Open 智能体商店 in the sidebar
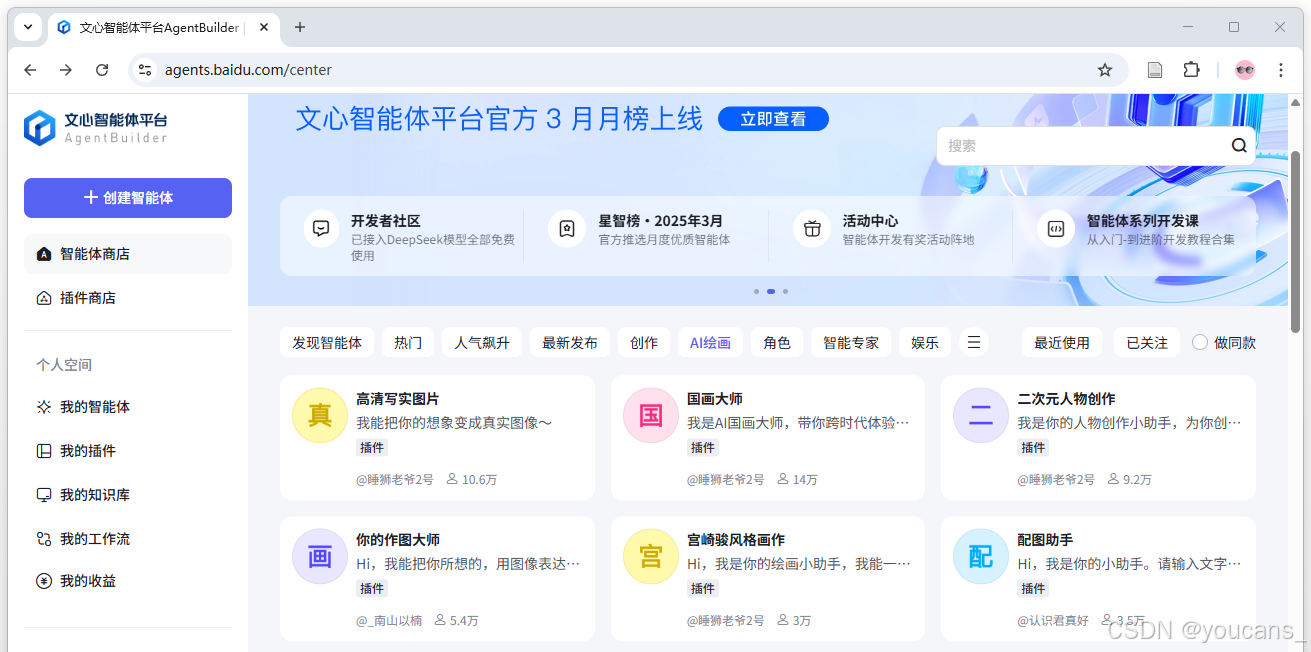 click(x=128, y=254)
